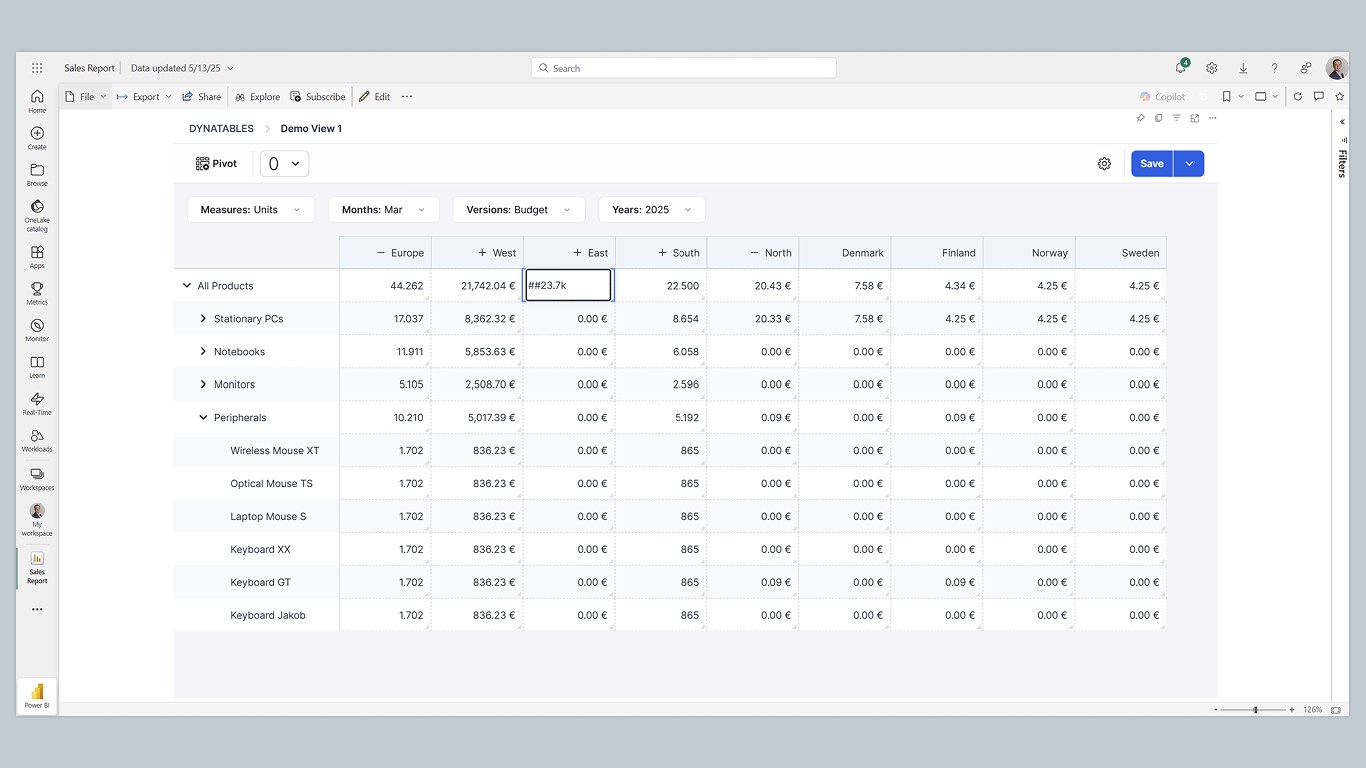This screenshot has width=1366, height=768.
Task: Open Workspaces in the left sidebar
Action: tap(37, 479)
